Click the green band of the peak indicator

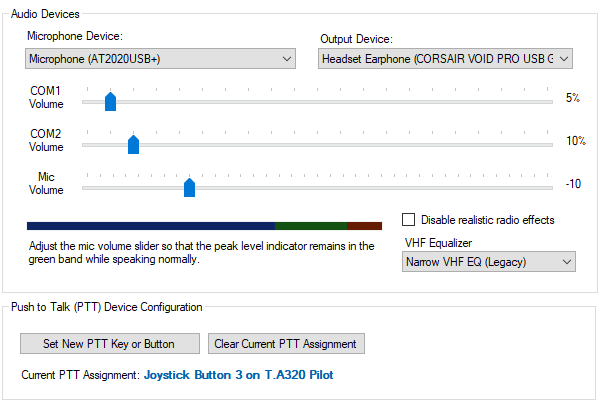[x=311, y=226]
